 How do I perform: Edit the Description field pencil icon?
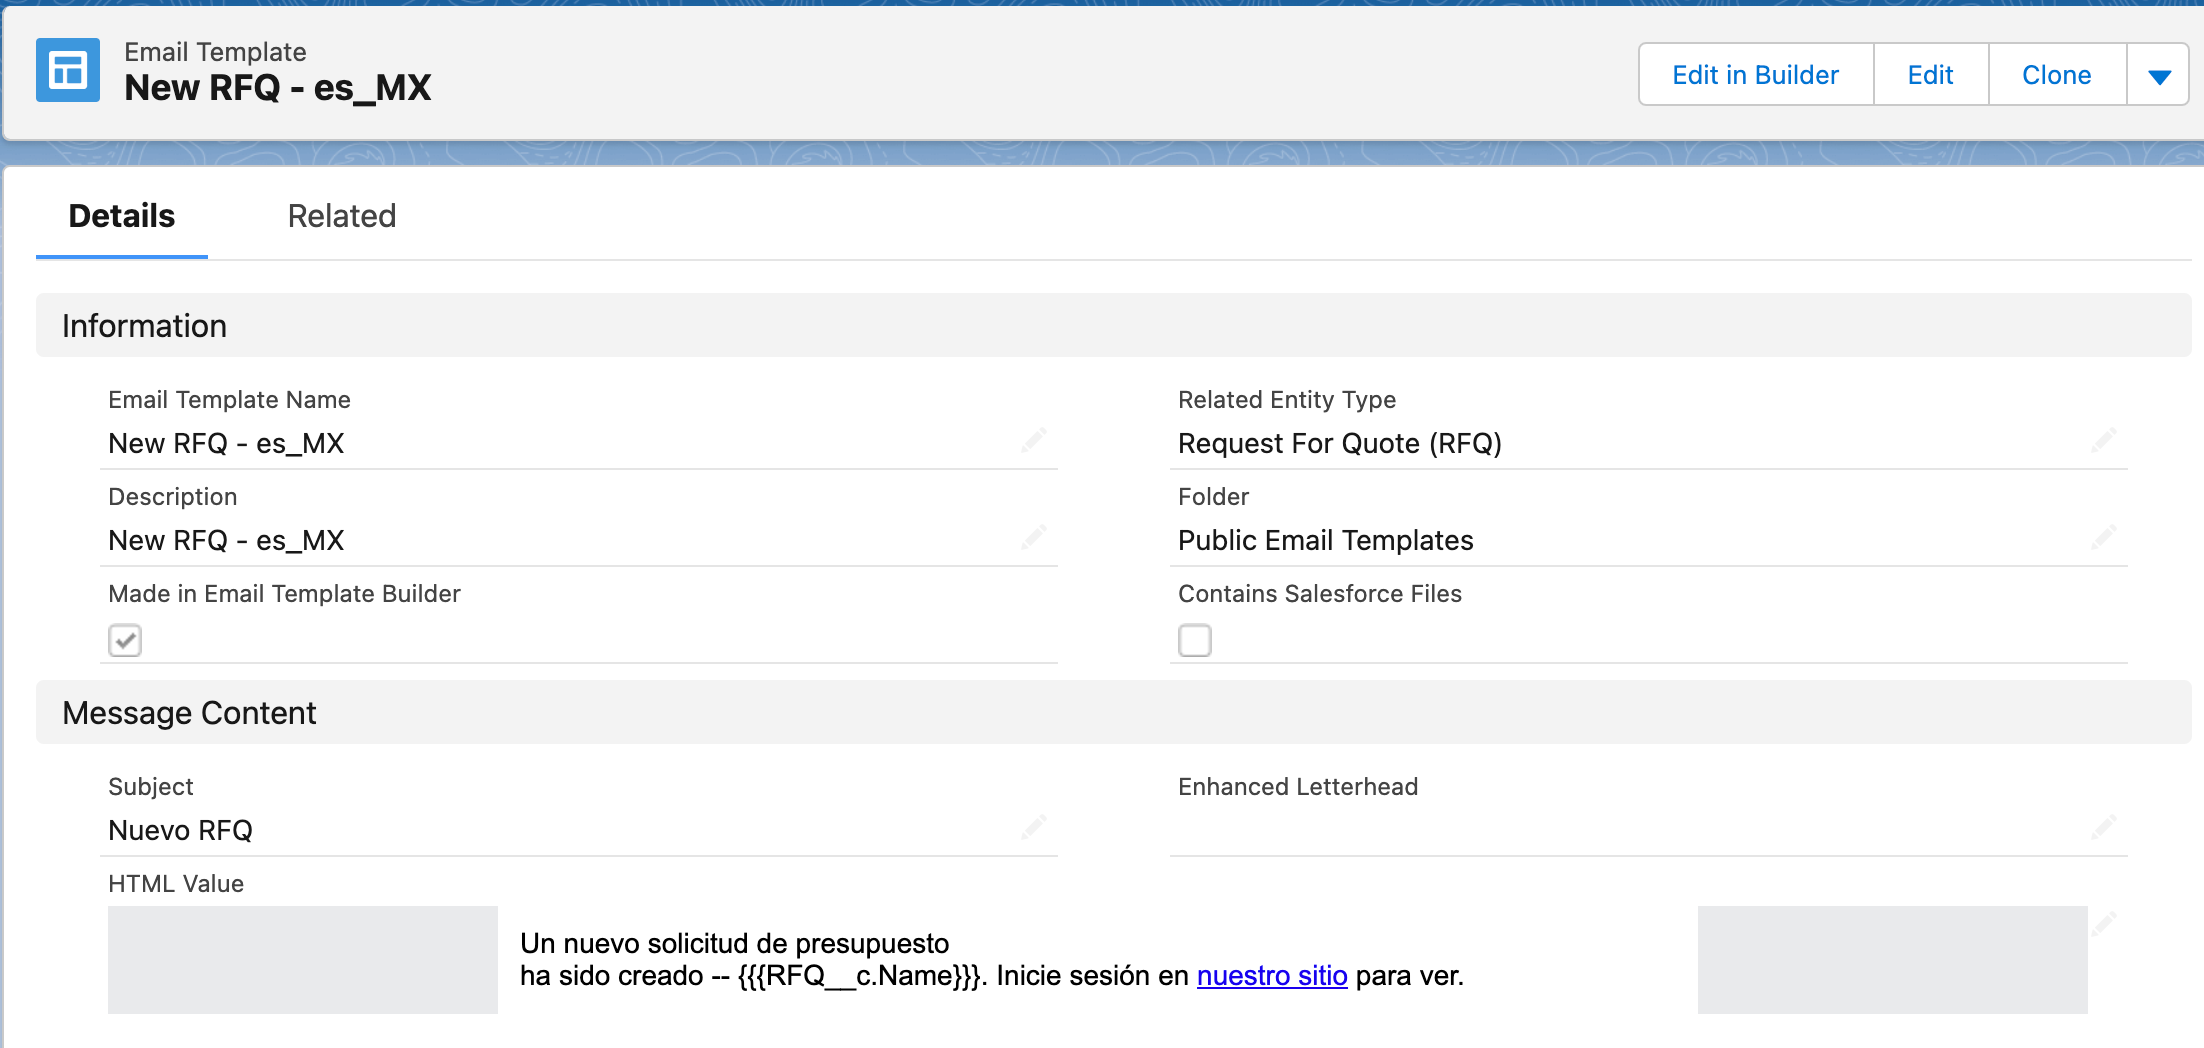point(1034,537)
